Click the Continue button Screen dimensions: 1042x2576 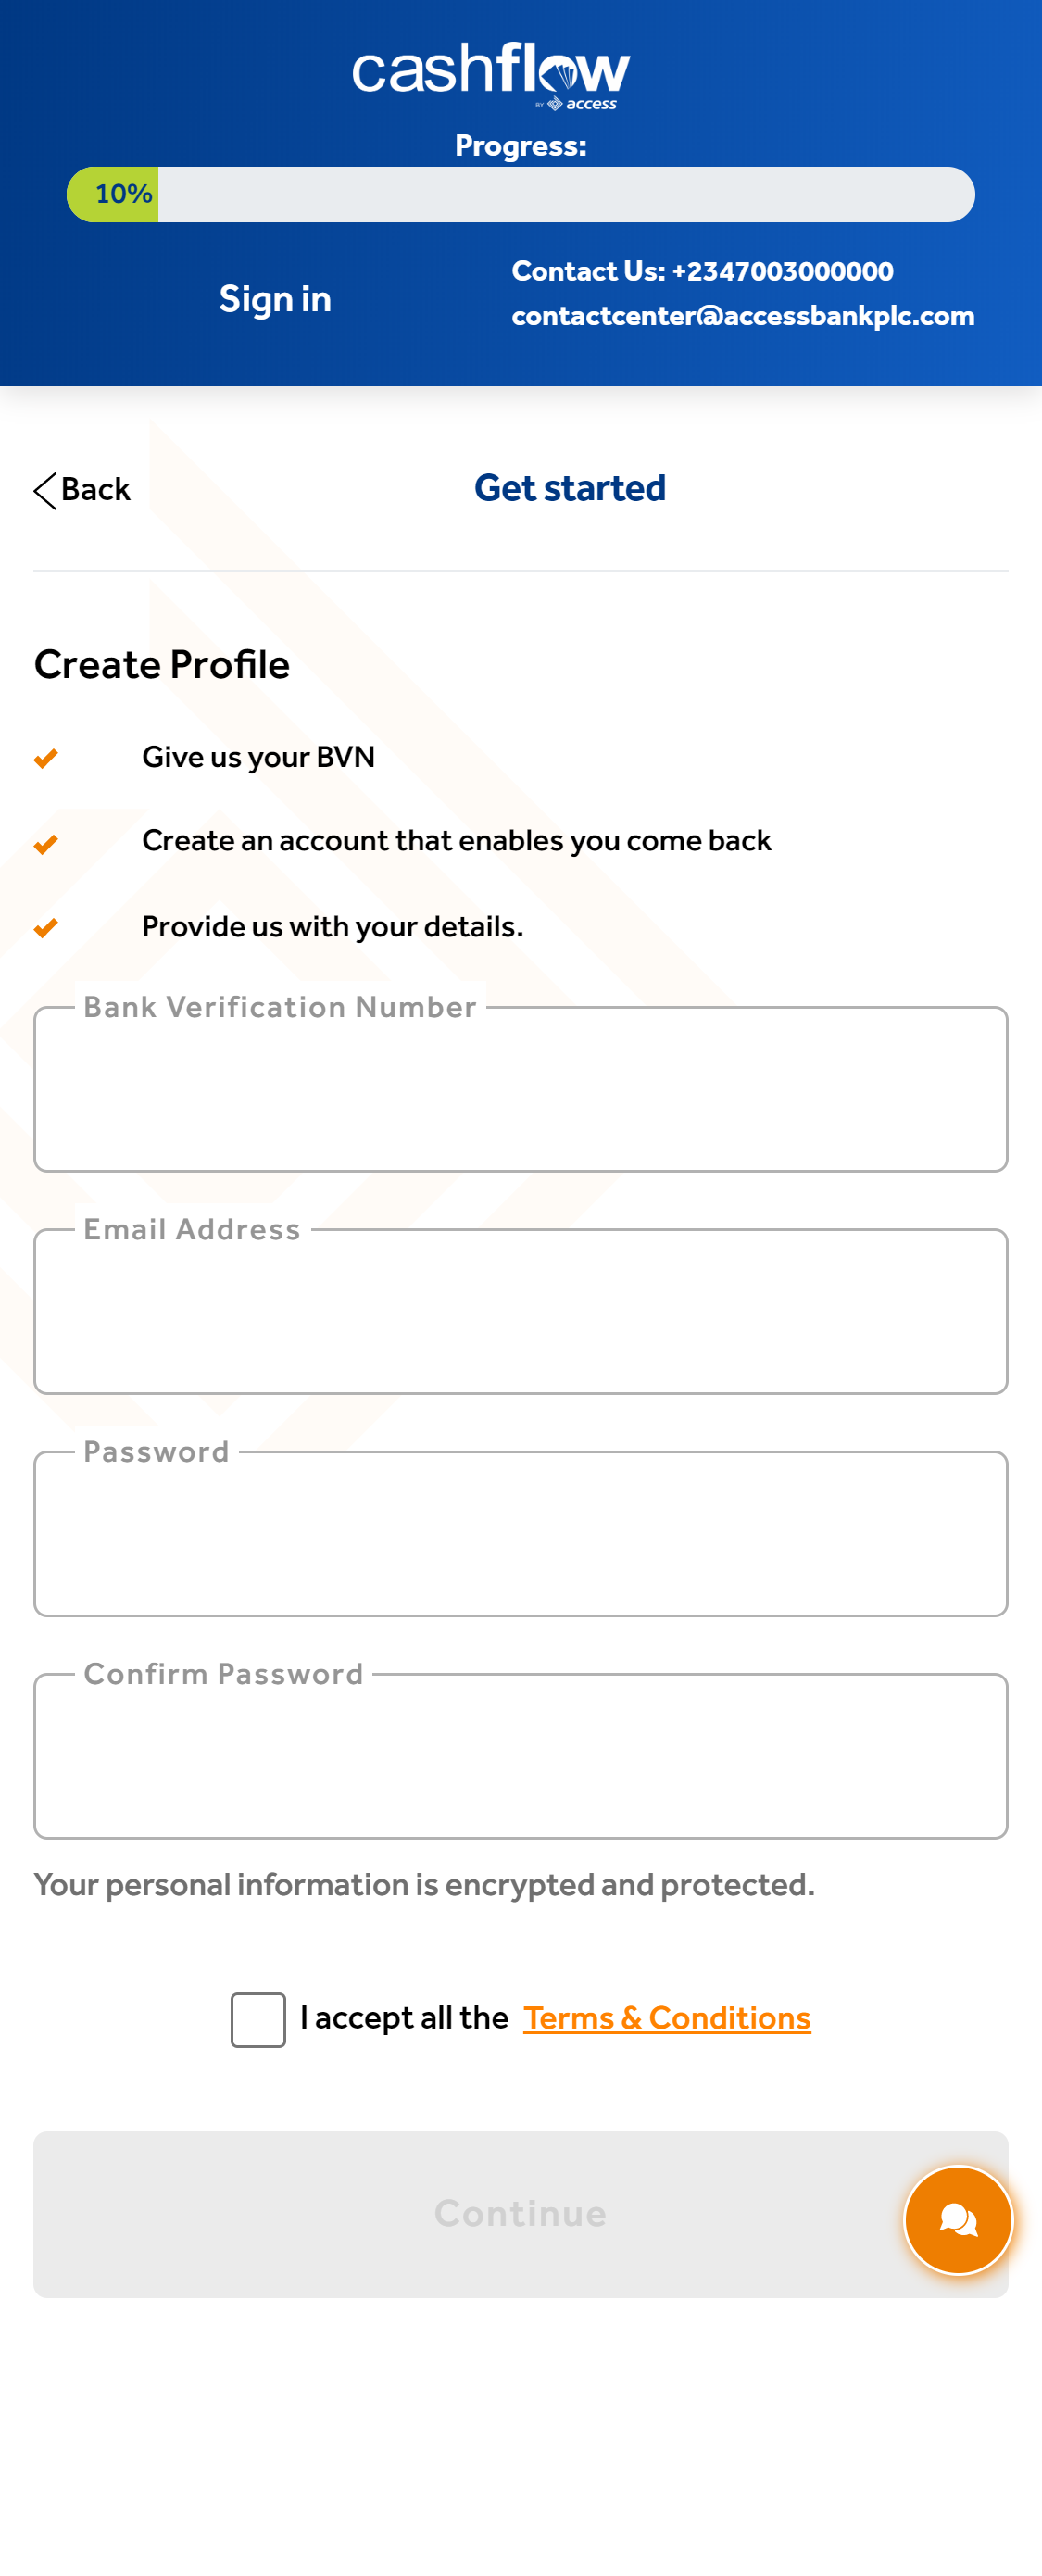click(521, 2213)
